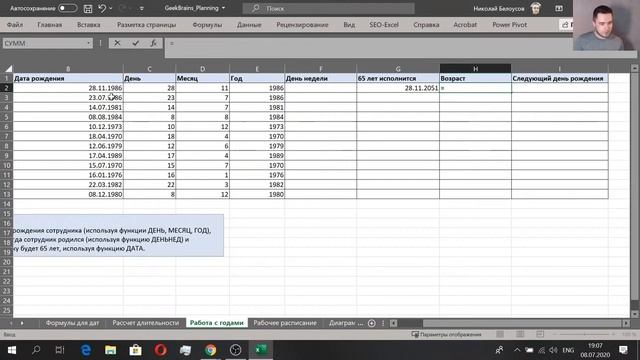Add a new sheet with plus icon

coord(371,323)
